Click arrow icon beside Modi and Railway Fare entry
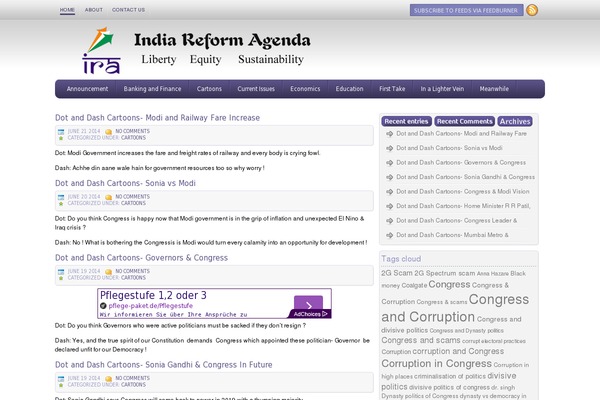The image size is (600, 400). point(390,134)
